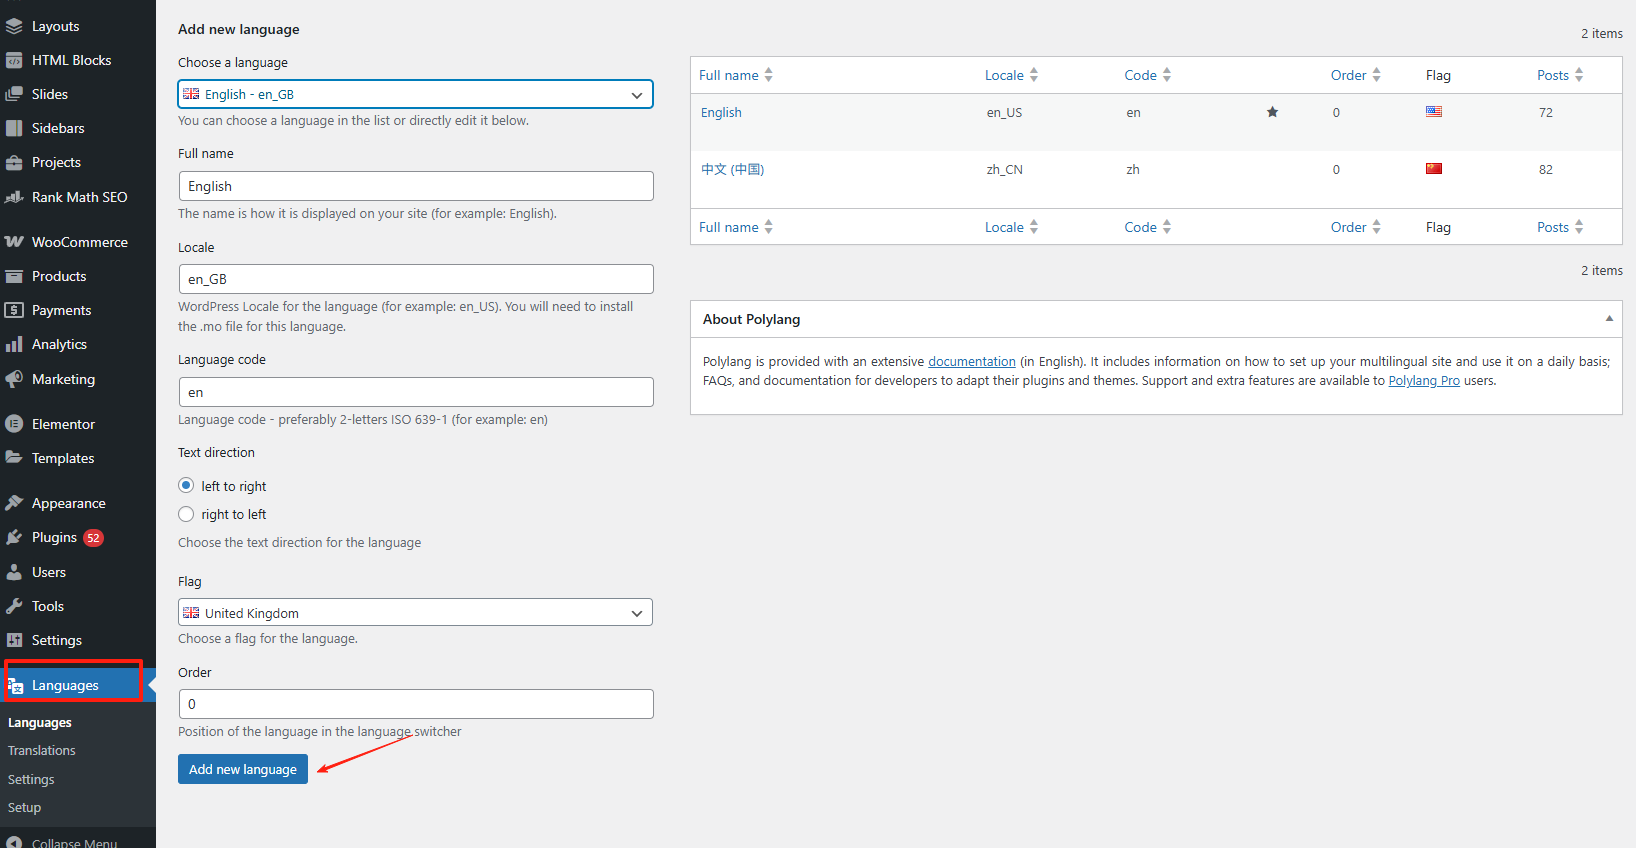The image size is (1636, 848).
Task: Click the Plugins plug icon
Action: tap(14, 538)
